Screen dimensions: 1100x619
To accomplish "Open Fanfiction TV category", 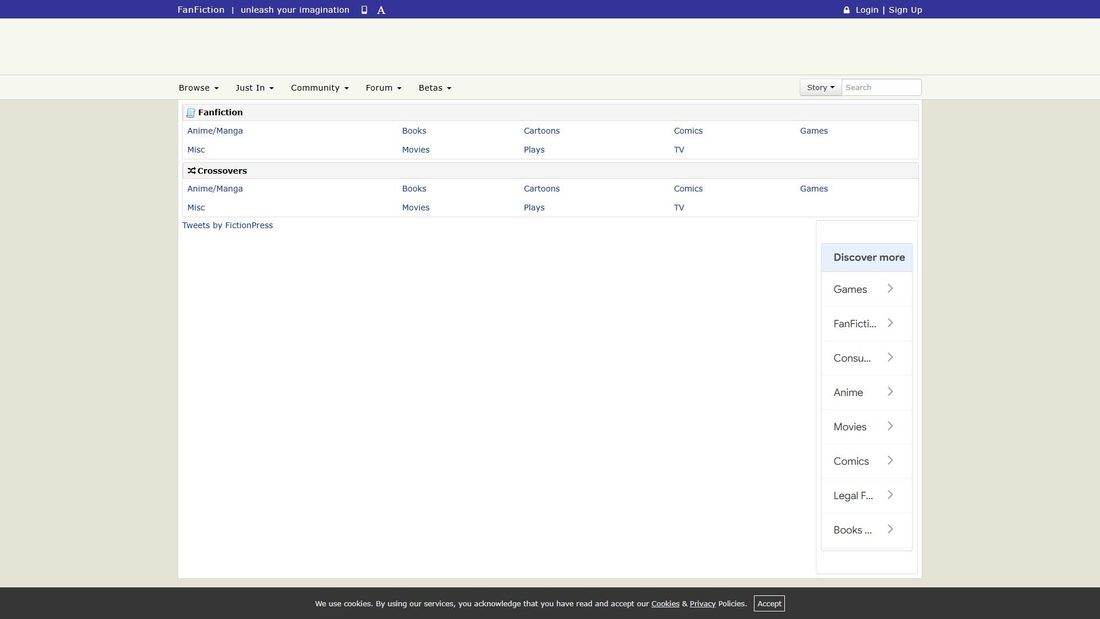I will 679,149.
